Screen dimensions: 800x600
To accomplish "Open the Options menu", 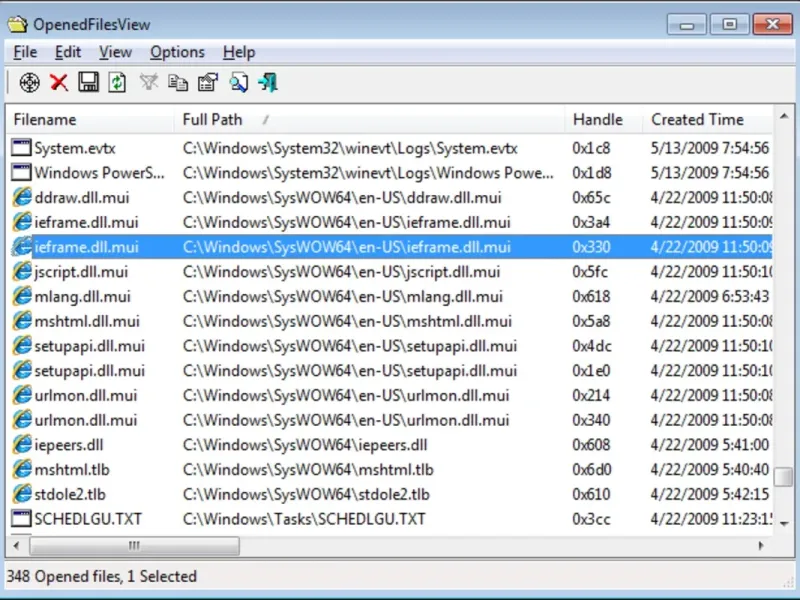I will pos(177,52).
